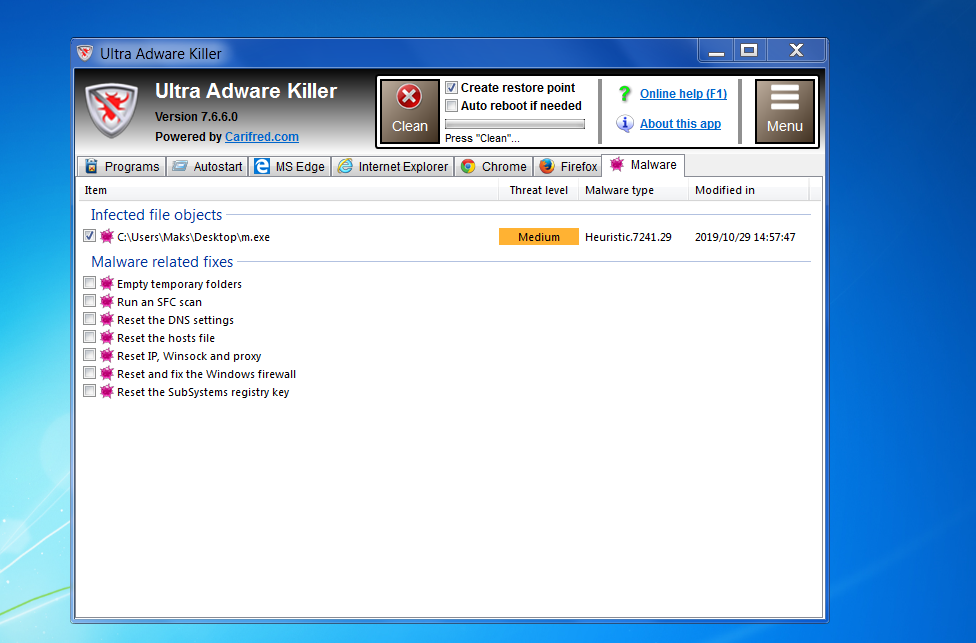
Task: Click the shield logo in header
Action: coord(111,110)
